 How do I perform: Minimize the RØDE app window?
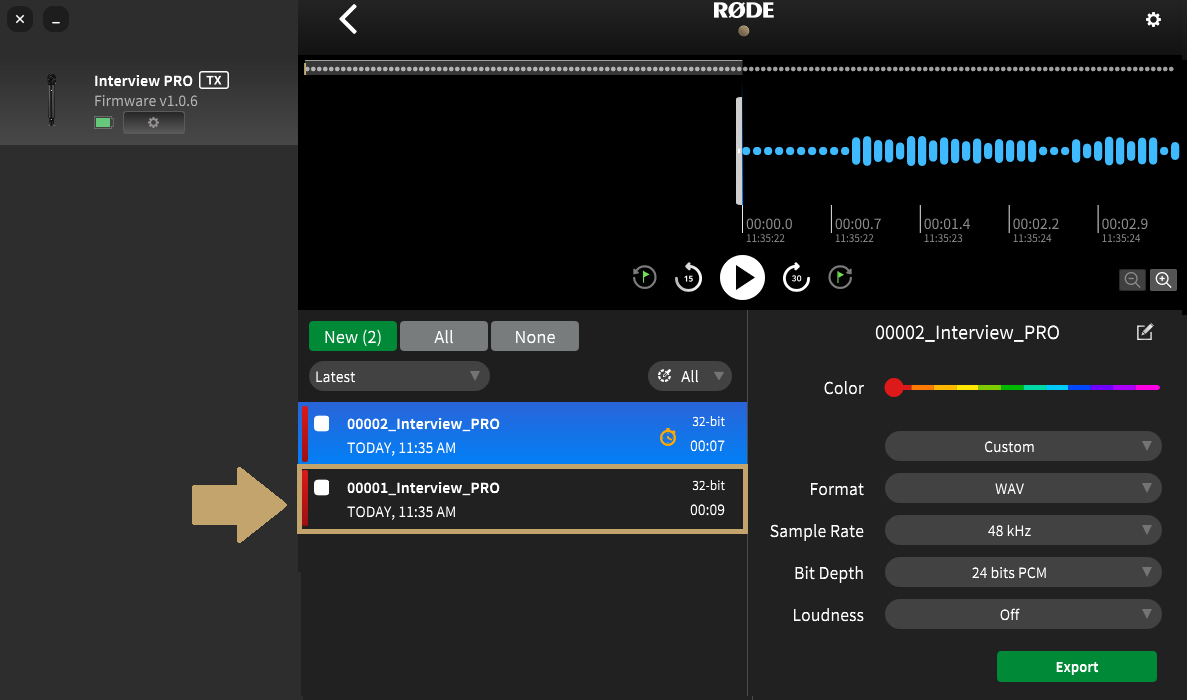coord(56,20)
